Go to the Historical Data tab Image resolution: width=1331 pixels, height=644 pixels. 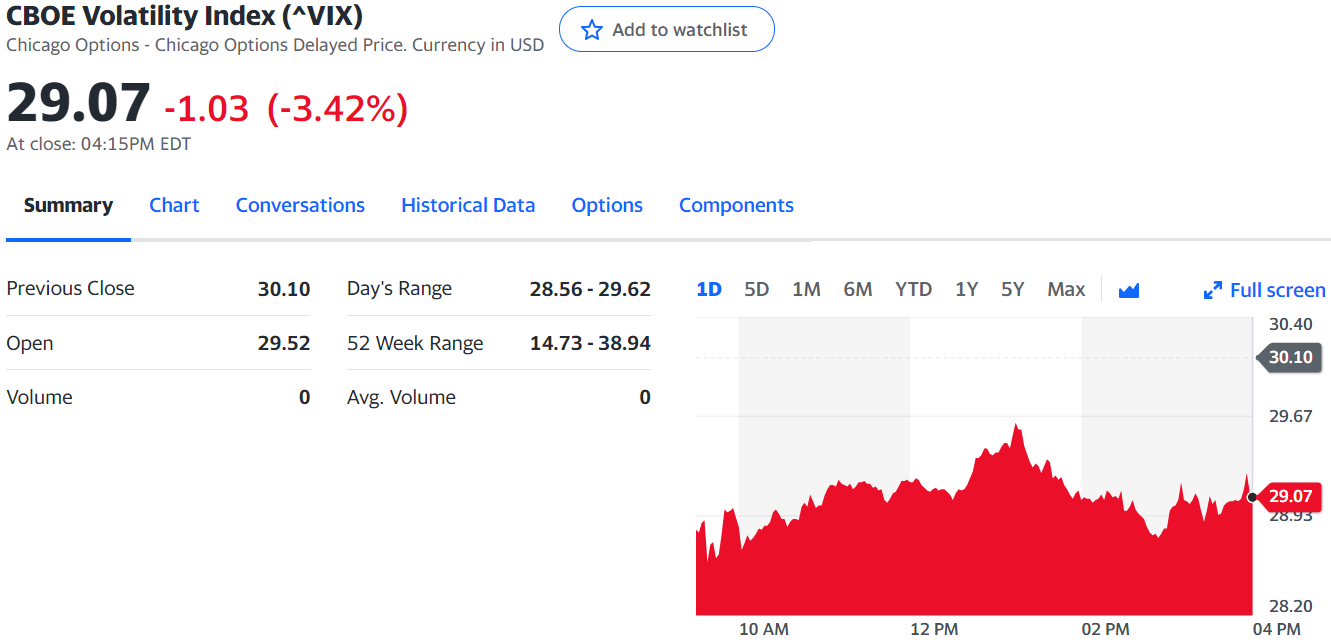coord(468,205)
